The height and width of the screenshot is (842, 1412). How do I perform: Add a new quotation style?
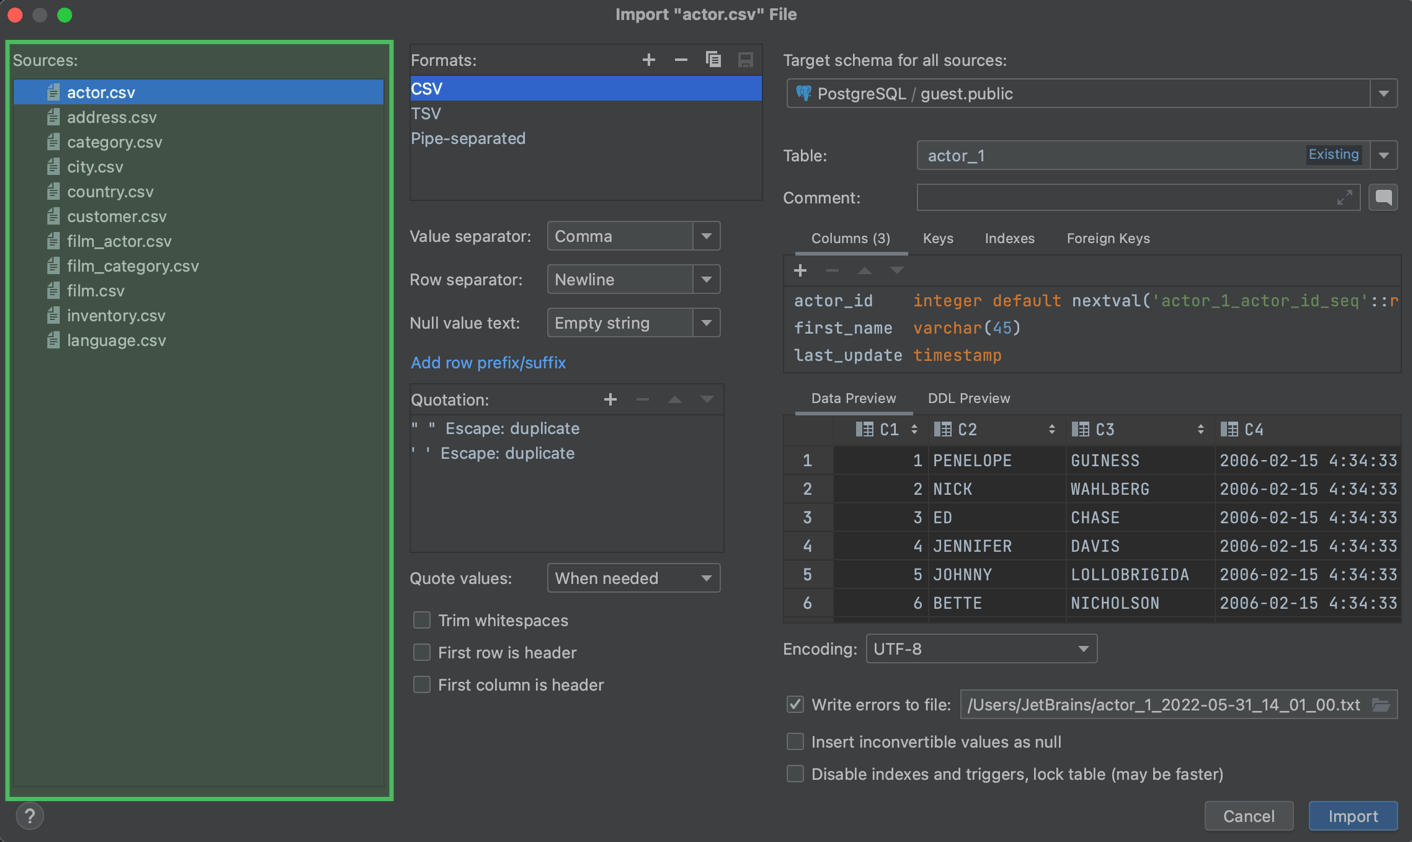tap(611, 399)
